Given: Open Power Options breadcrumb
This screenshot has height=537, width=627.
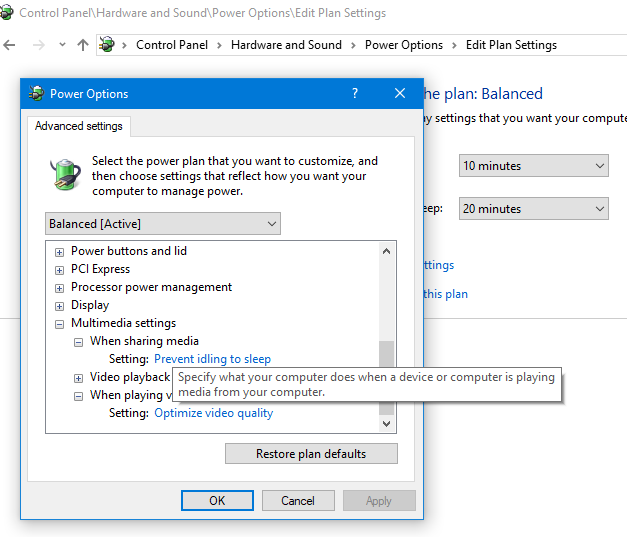Looking at the screenshot, I should point(404,45).
